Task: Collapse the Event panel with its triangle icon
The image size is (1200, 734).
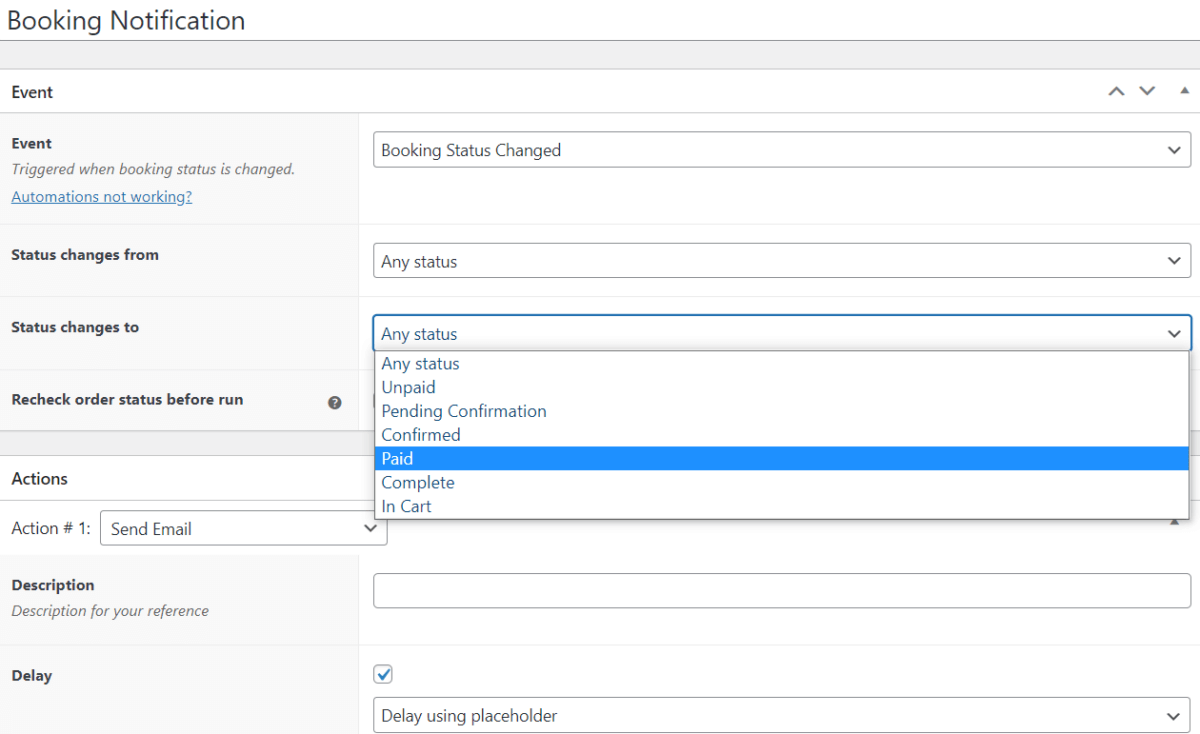Action: (x=1184, y=90)
